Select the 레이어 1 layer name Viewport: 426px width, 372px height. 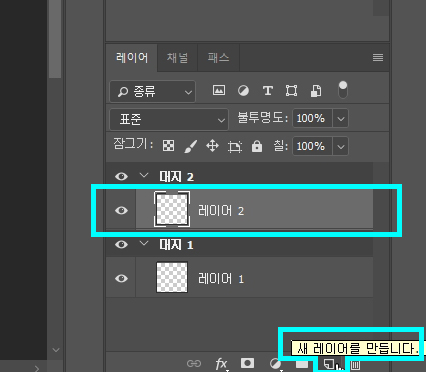pos(221,279)
